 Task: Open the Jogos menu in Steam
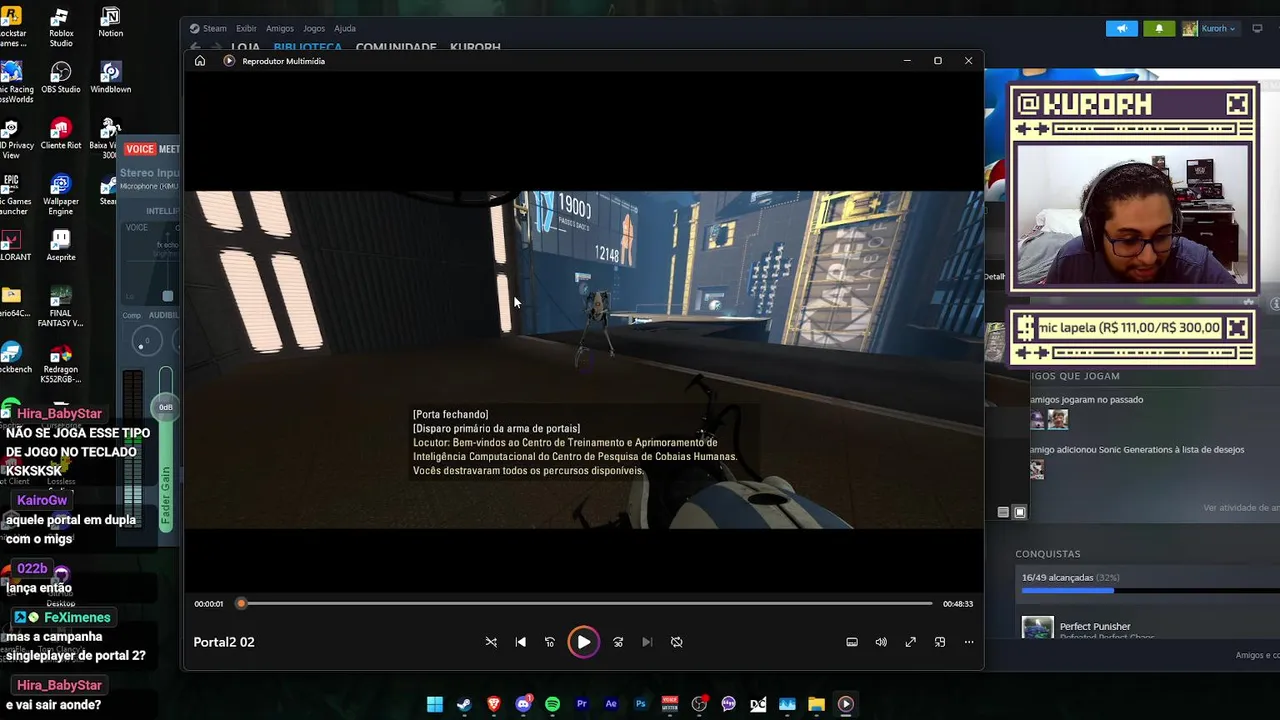coord(314,28)
